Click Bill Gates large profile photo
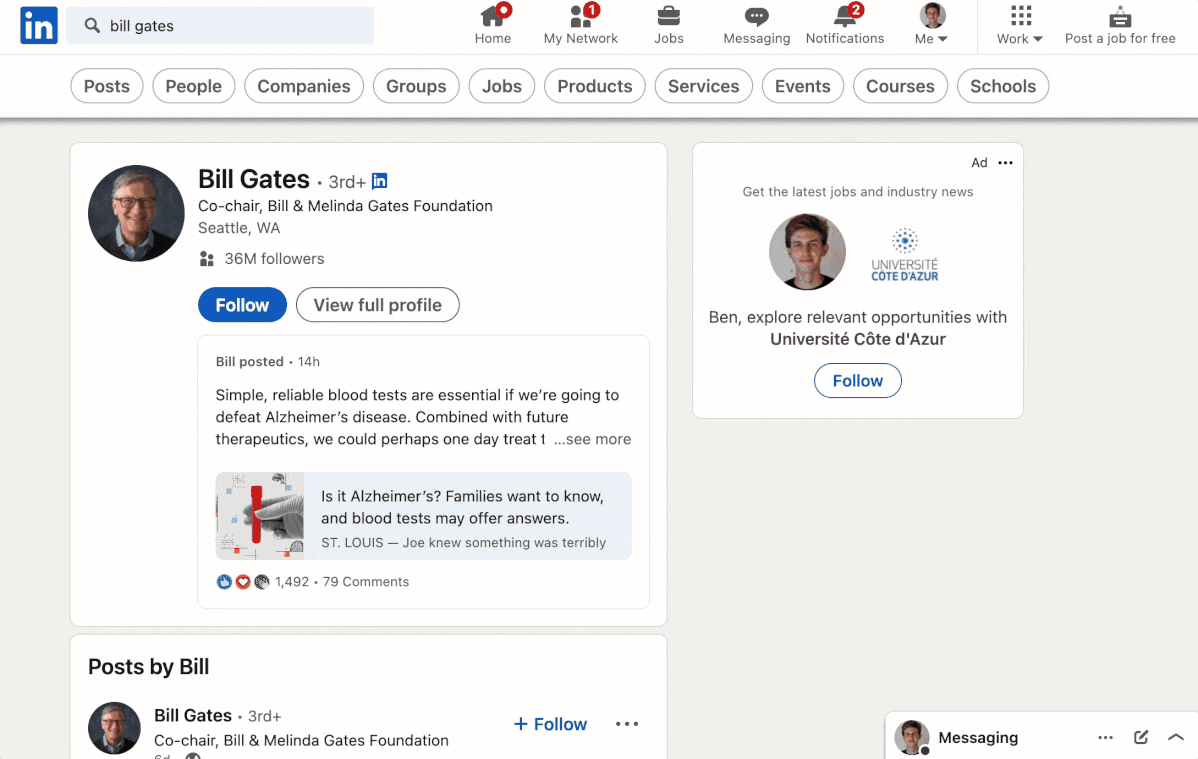 [x=136, y=213]
